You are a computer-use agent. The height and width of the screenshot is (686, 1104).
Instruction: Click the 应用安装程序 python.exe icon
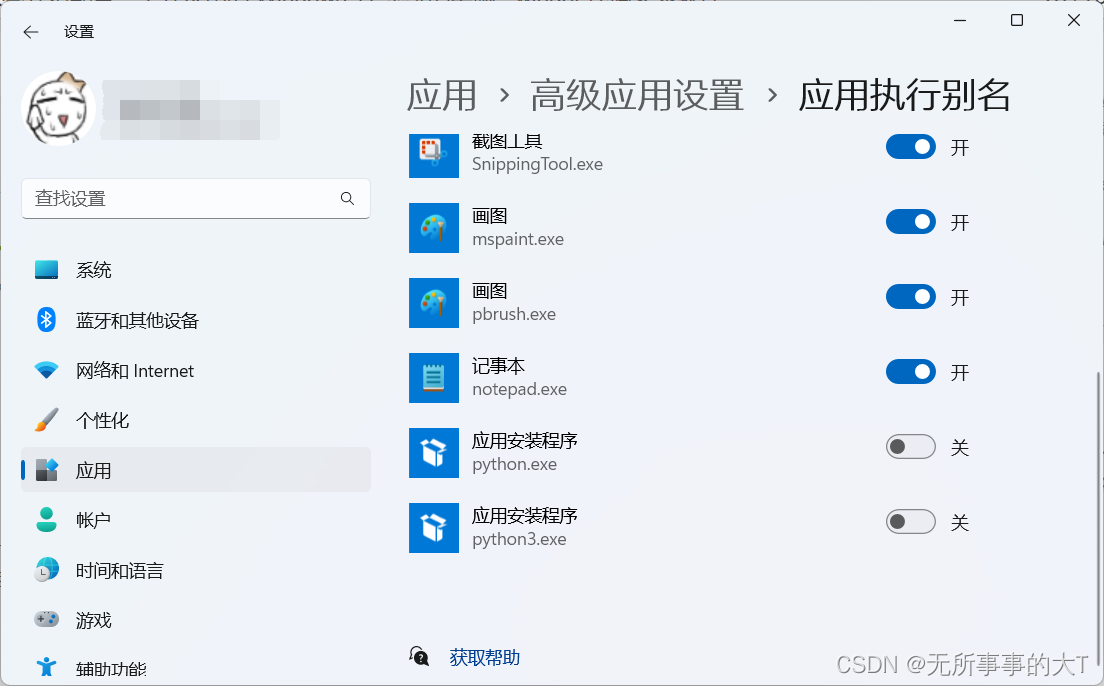tap(433, 453)
